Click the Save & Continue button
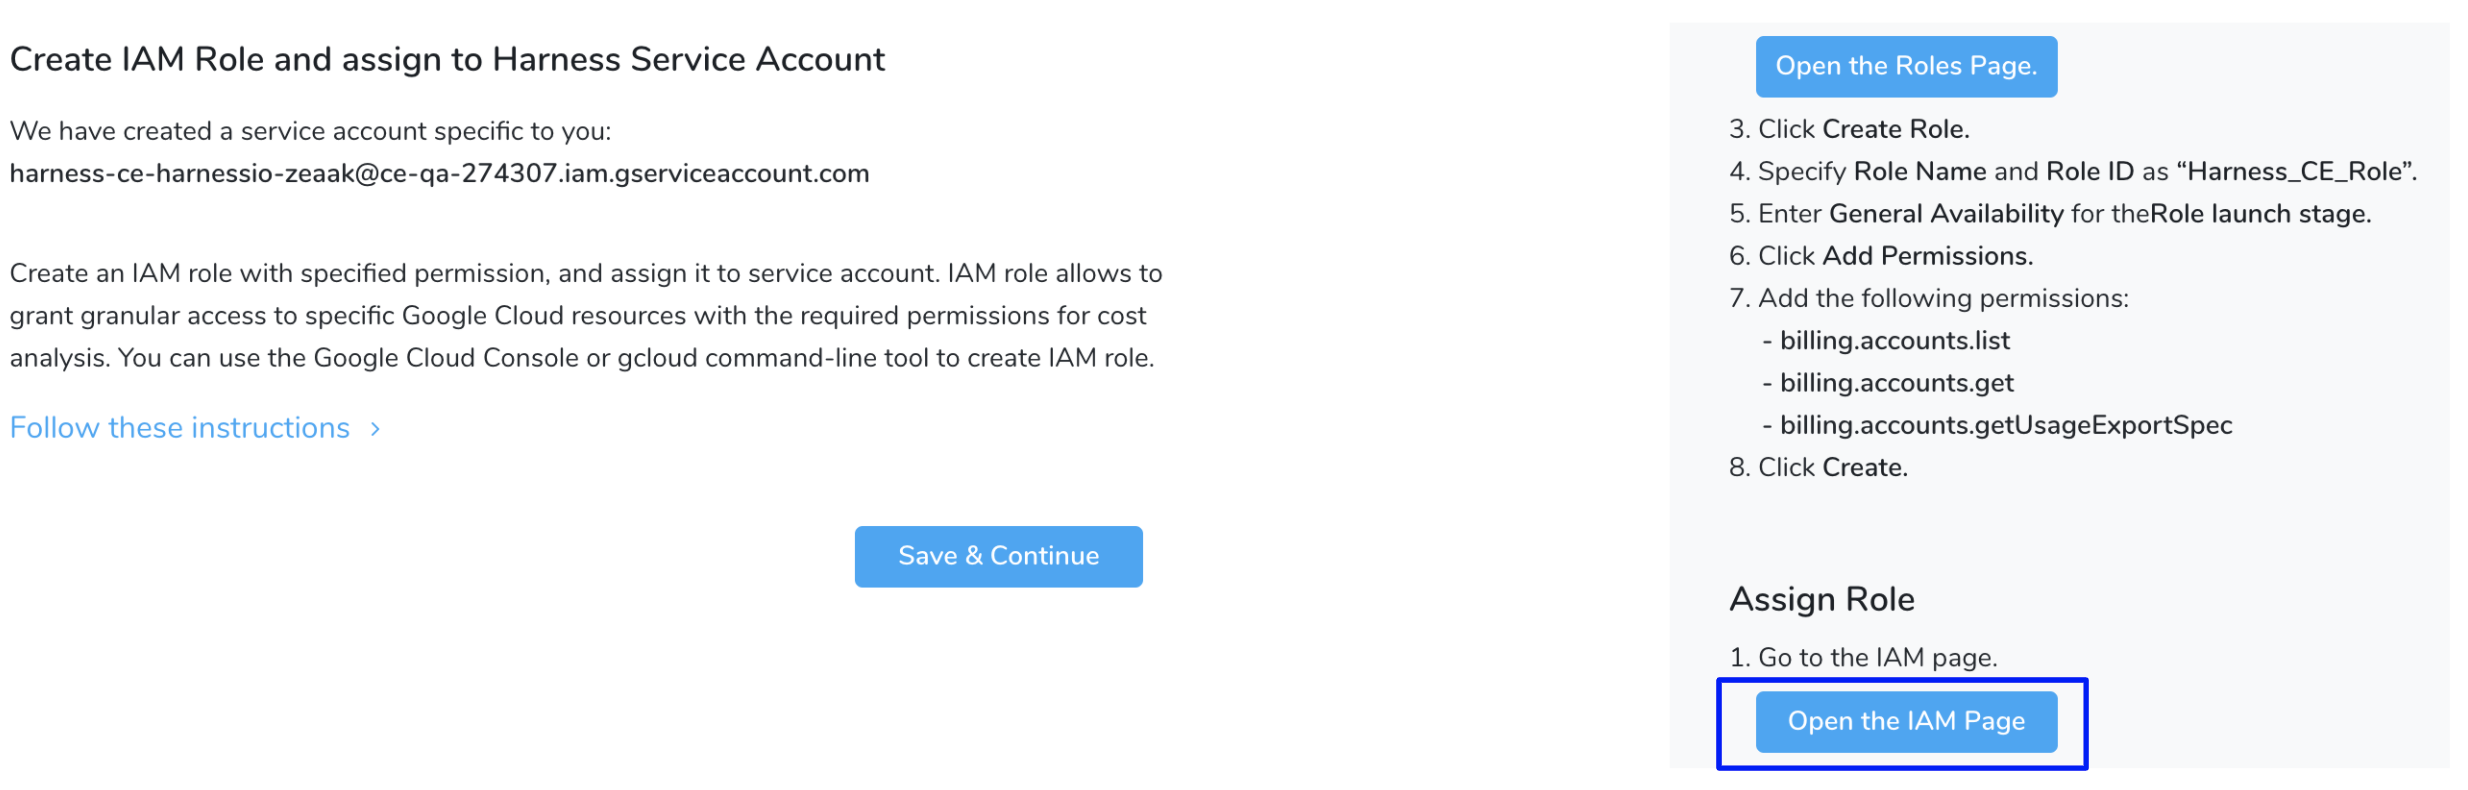Screen dimensions: 2468x790 click(x=998, y=556)
